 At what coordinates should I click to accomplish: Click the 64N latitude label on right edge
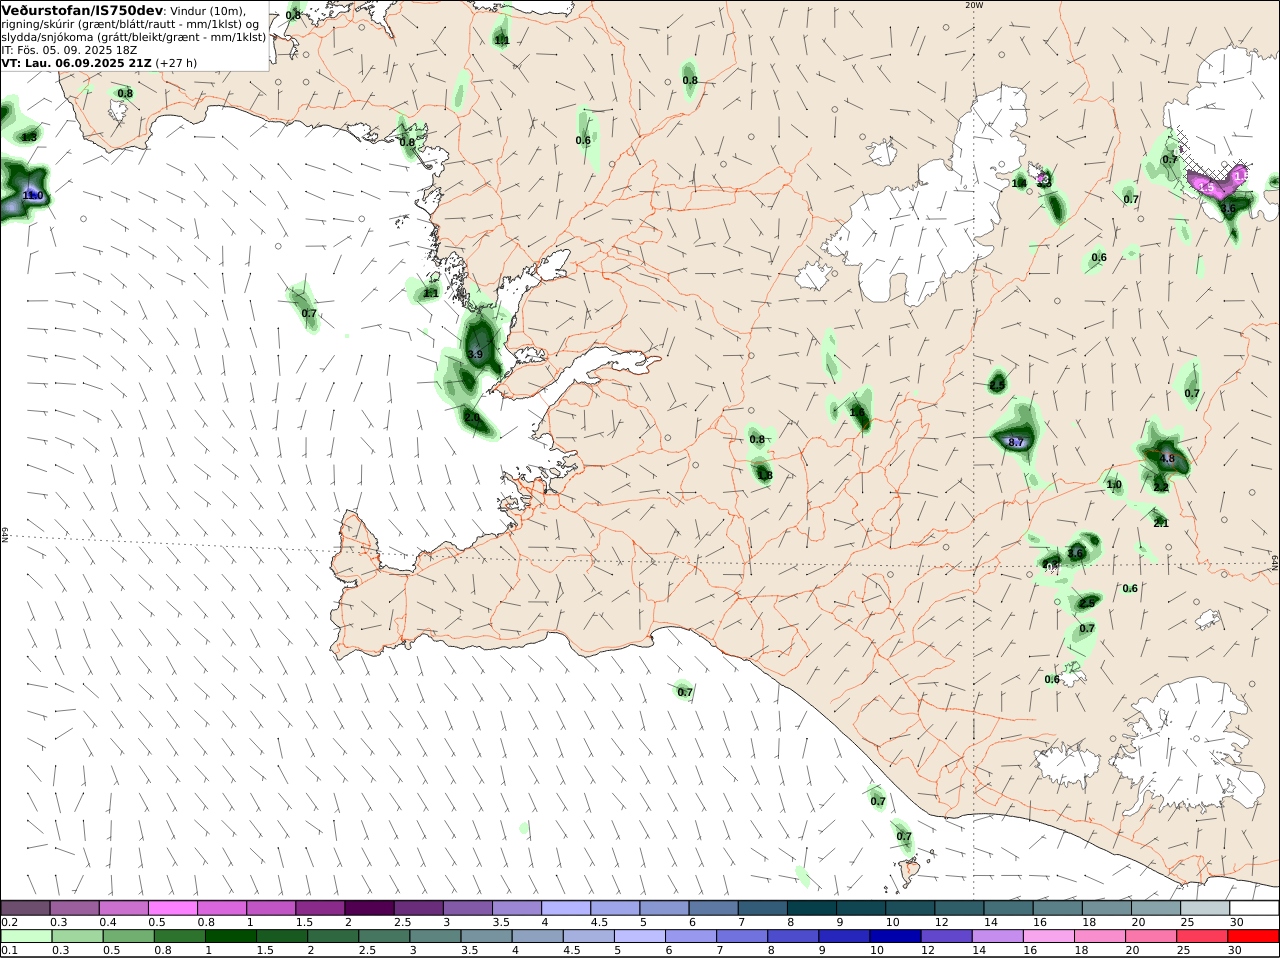(x=1275, y=563)
